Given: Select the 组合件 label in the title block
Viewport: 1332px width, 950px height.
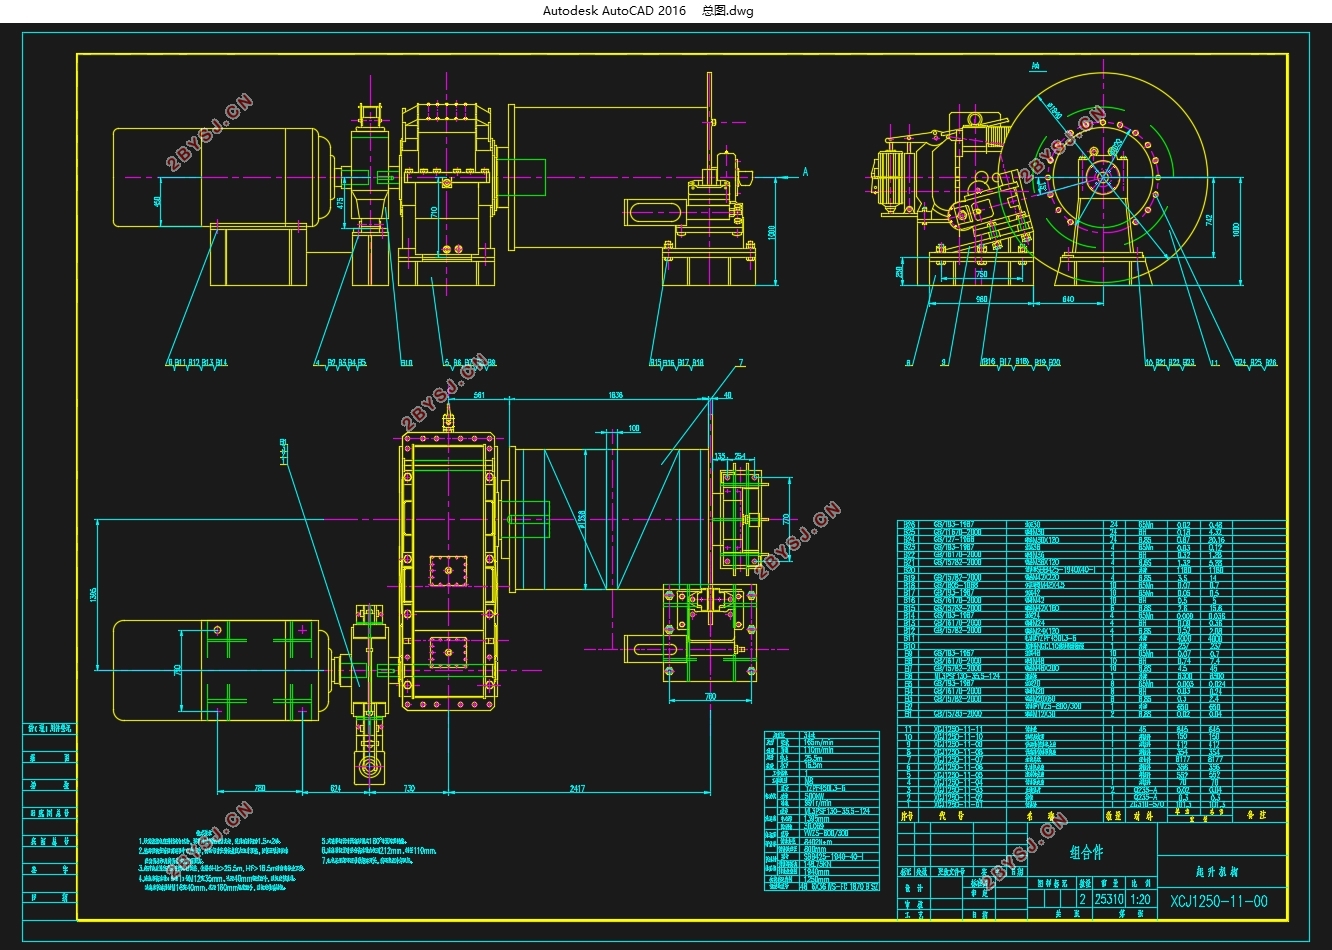Looking at the screenshot, I should point(1087,853).
